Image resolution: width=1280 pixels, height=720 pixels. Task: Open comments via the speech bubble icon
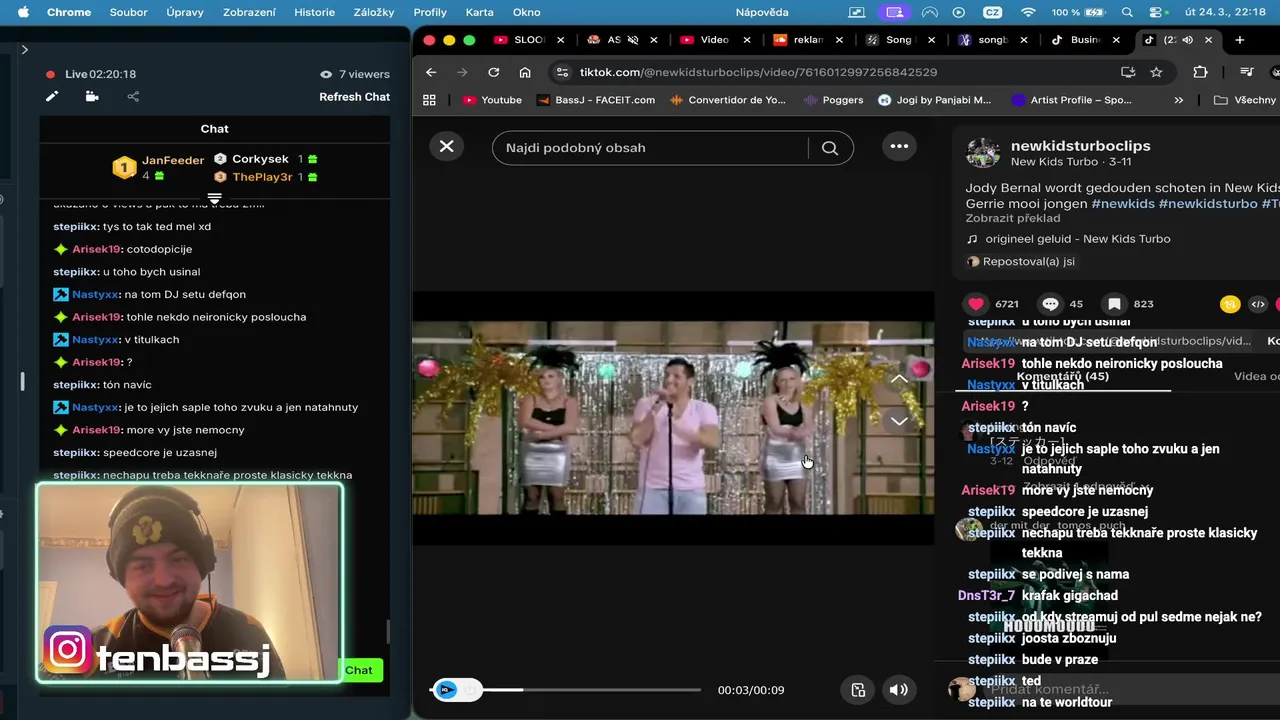tap(1050, 304)
